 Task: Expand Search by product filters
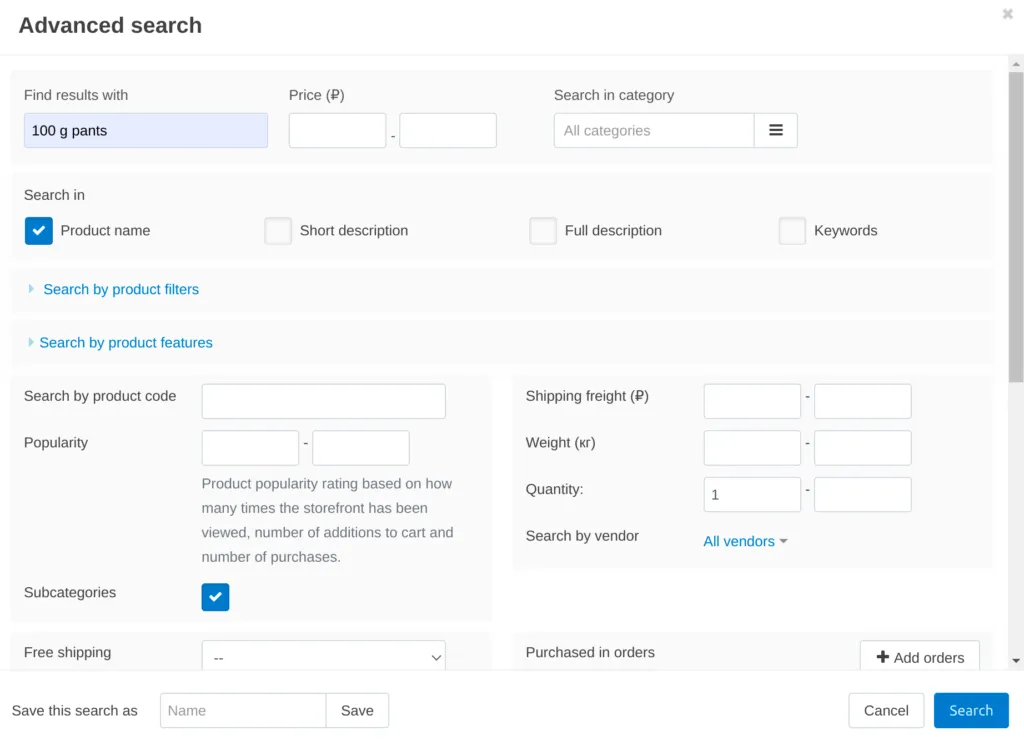coord(121,289)
